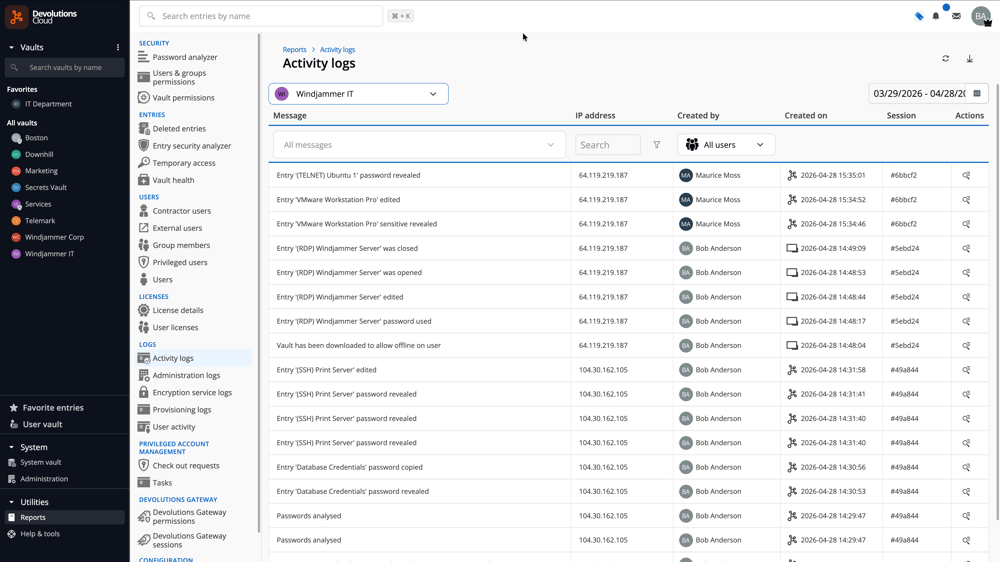Click the date range input field
This screenshot has height=562, width=1000.
coord(918,94)
